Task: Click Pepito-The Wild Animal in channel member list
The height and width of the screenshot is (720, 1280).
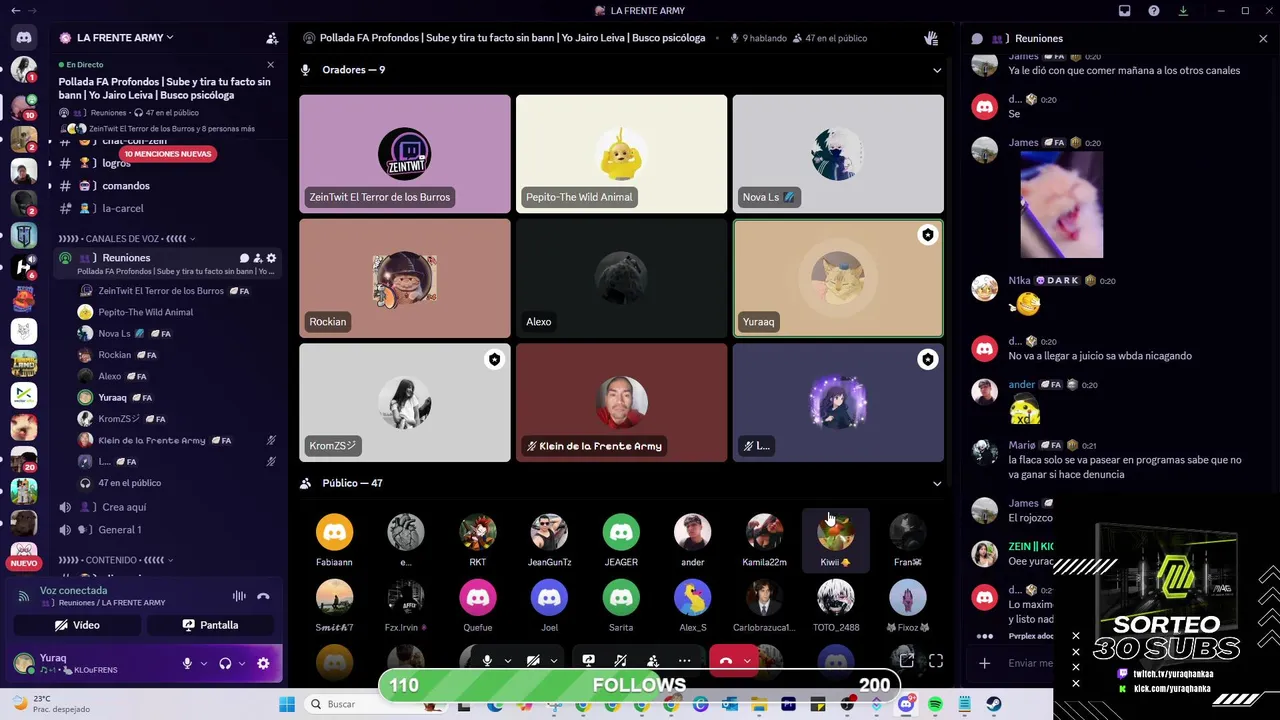Action: (146, 312)
